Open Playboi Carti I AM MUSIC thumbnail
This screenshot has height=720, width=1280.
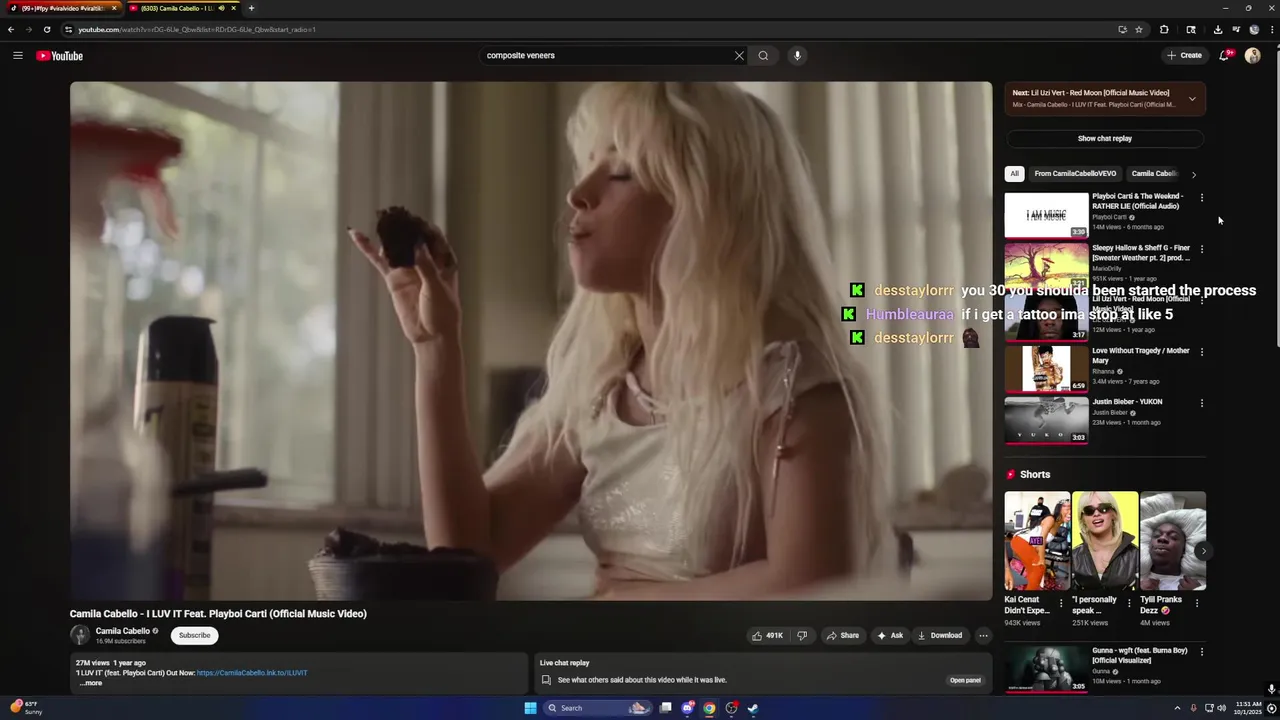point(1046,215)
